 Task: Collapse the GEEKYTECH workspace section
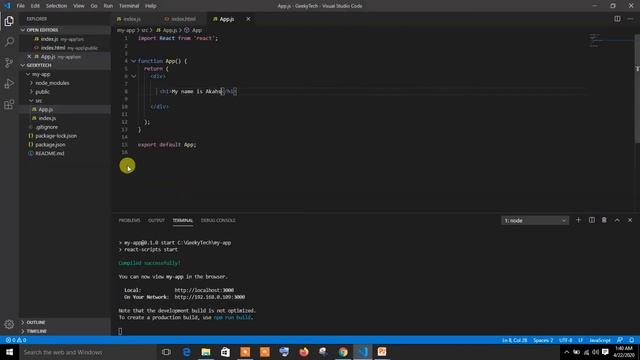(x=65, y=65)
